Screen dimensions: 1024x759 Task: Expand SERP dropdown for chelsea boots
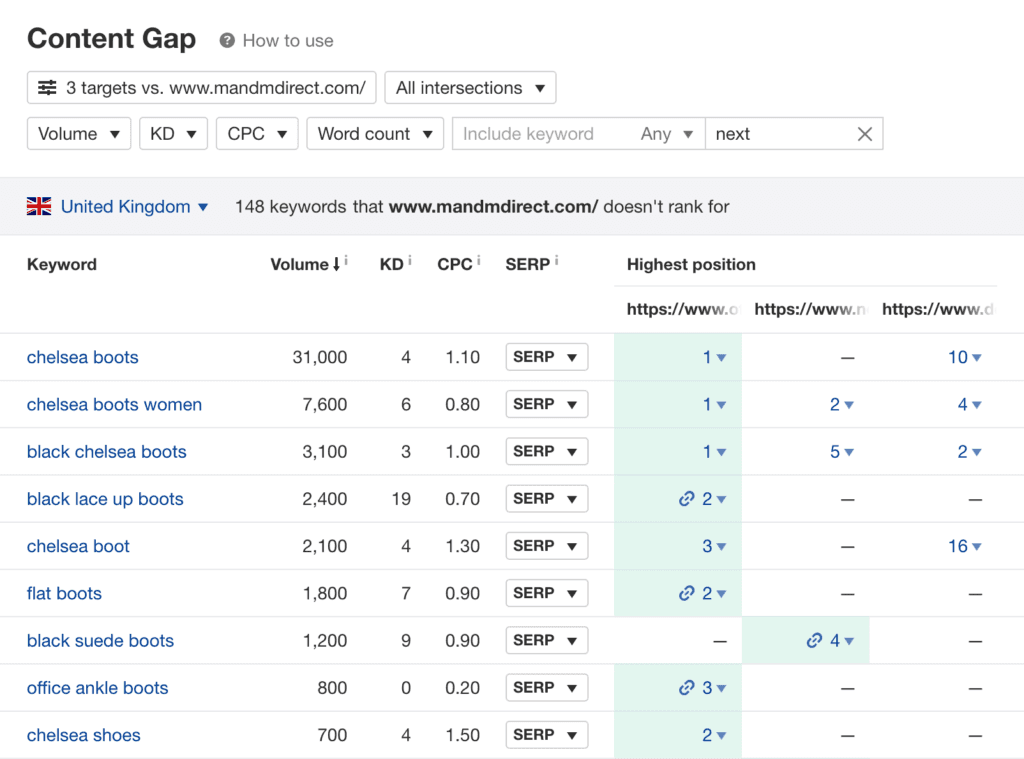(547, 357)
